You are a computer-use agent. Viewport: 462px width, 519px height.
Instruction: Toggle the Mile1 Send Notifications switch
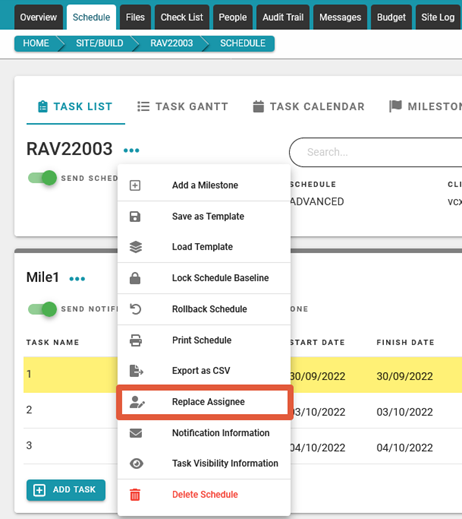42,309
